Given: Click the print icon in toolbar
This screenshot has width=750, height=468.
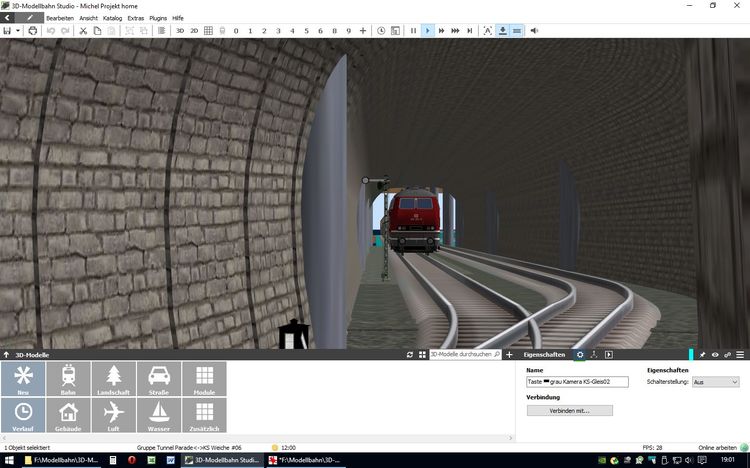Looking at the screenshot, I should (x=33, y=31).
